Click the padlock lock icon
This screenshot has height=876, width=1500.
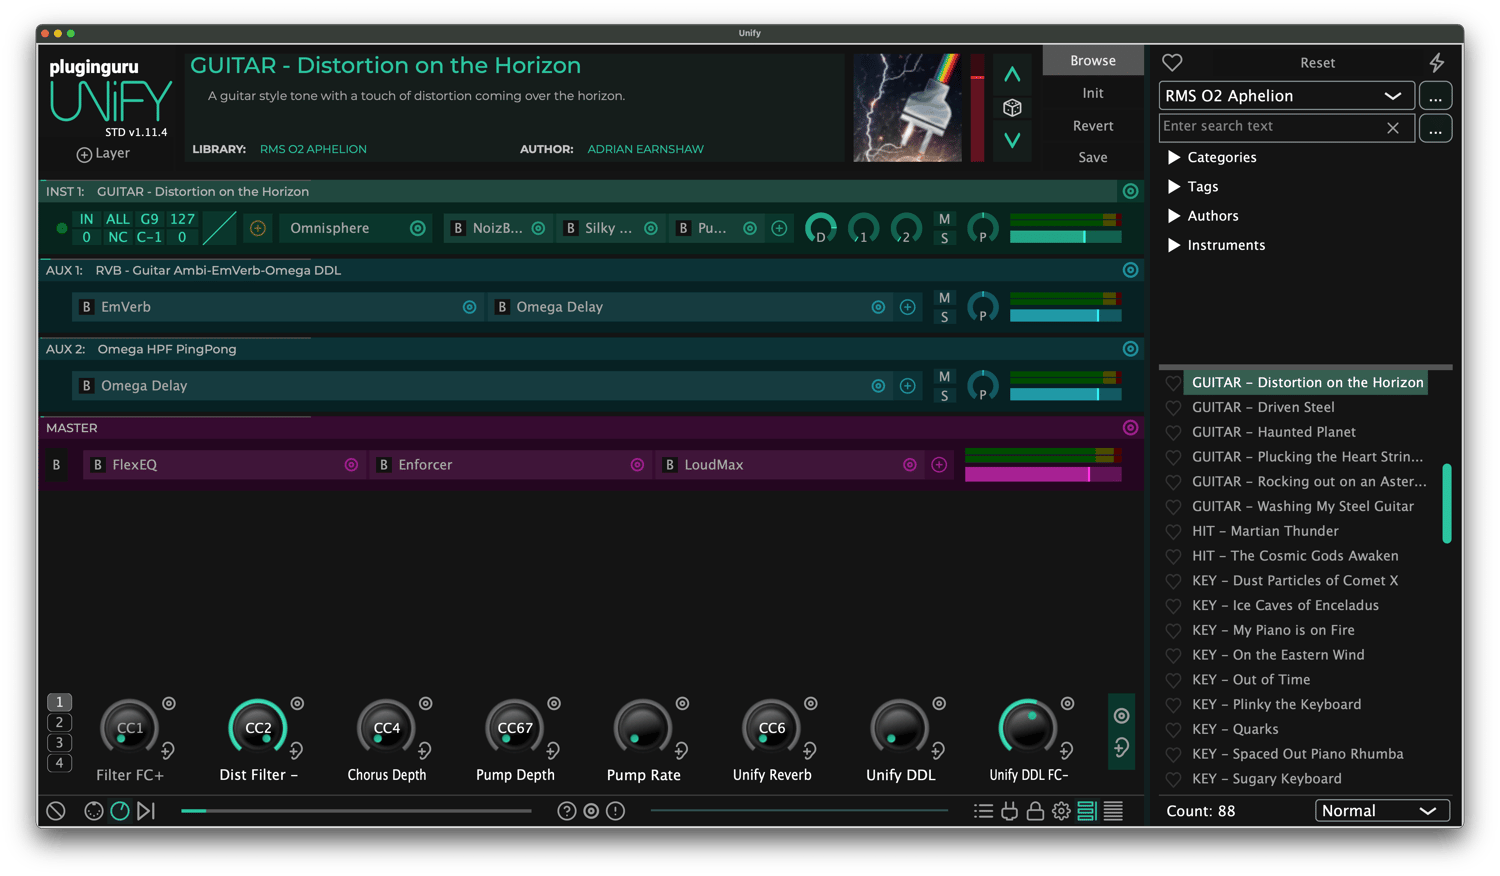coord(1035,811)
